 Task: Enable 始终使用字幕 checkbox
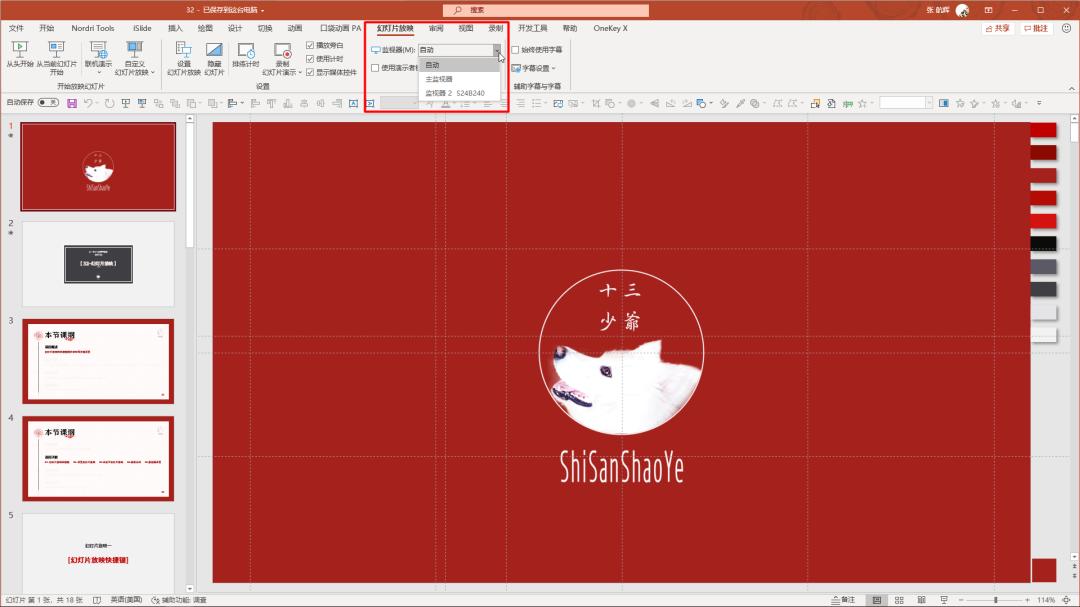coord(515,49)
